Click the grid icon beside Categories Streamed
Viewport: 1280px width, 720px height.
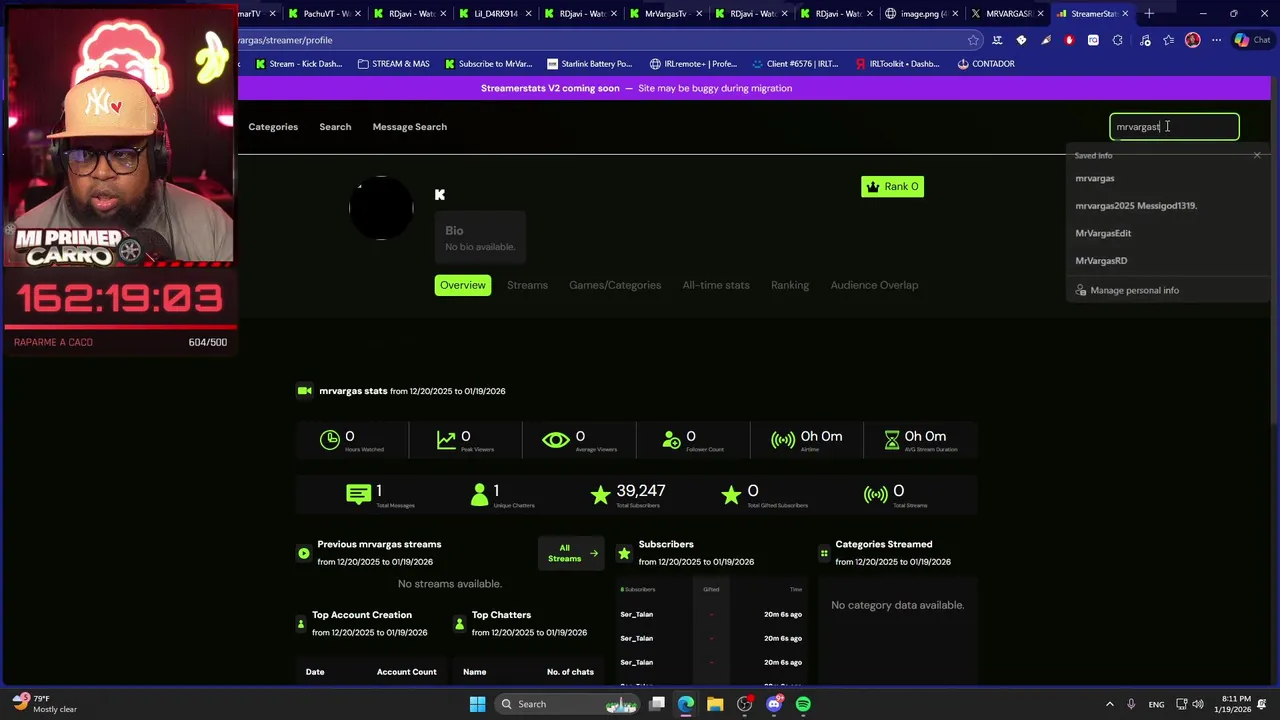coord(824,553)
